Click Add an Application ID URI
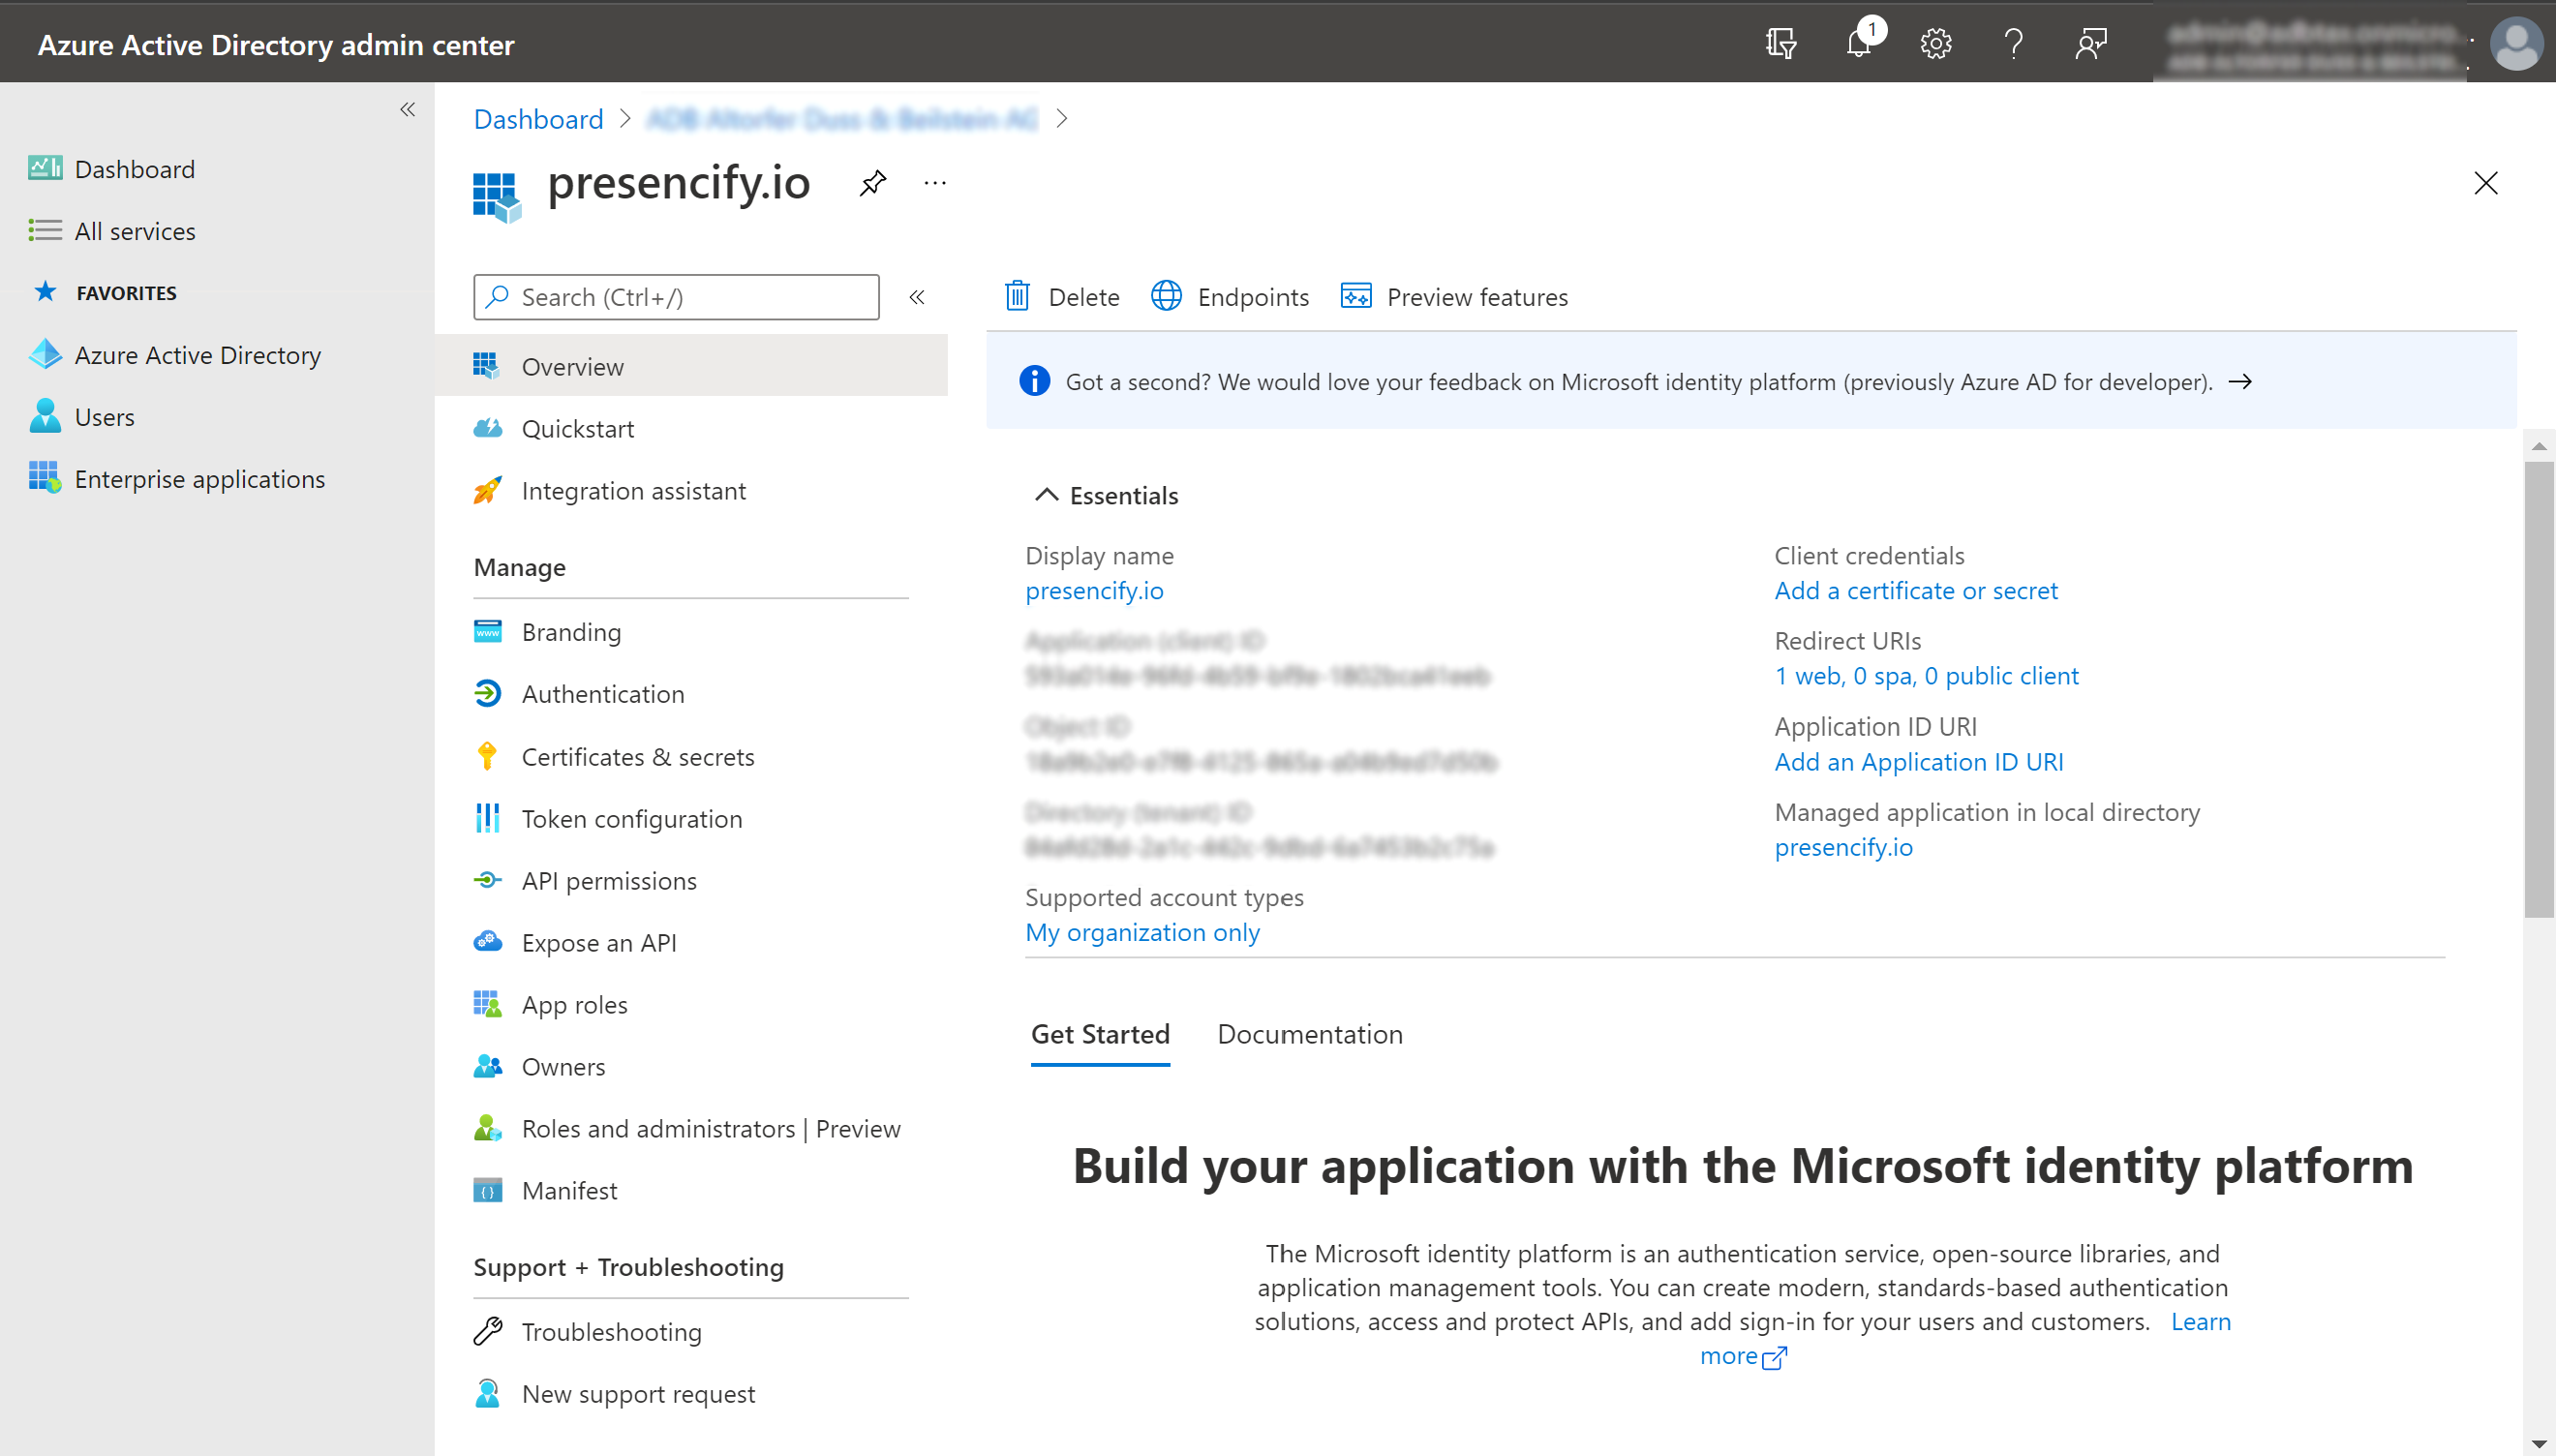The width and height of the screenshot is (2556, 1456). click(1918, 762)
